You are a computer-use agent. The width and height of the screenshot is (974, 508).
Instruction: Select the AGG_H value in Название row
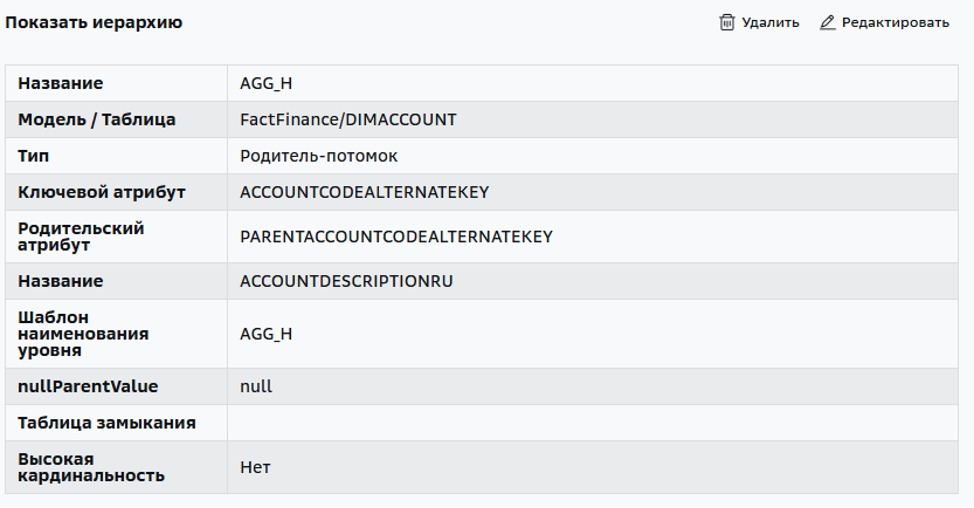click(x=266, y=83)
